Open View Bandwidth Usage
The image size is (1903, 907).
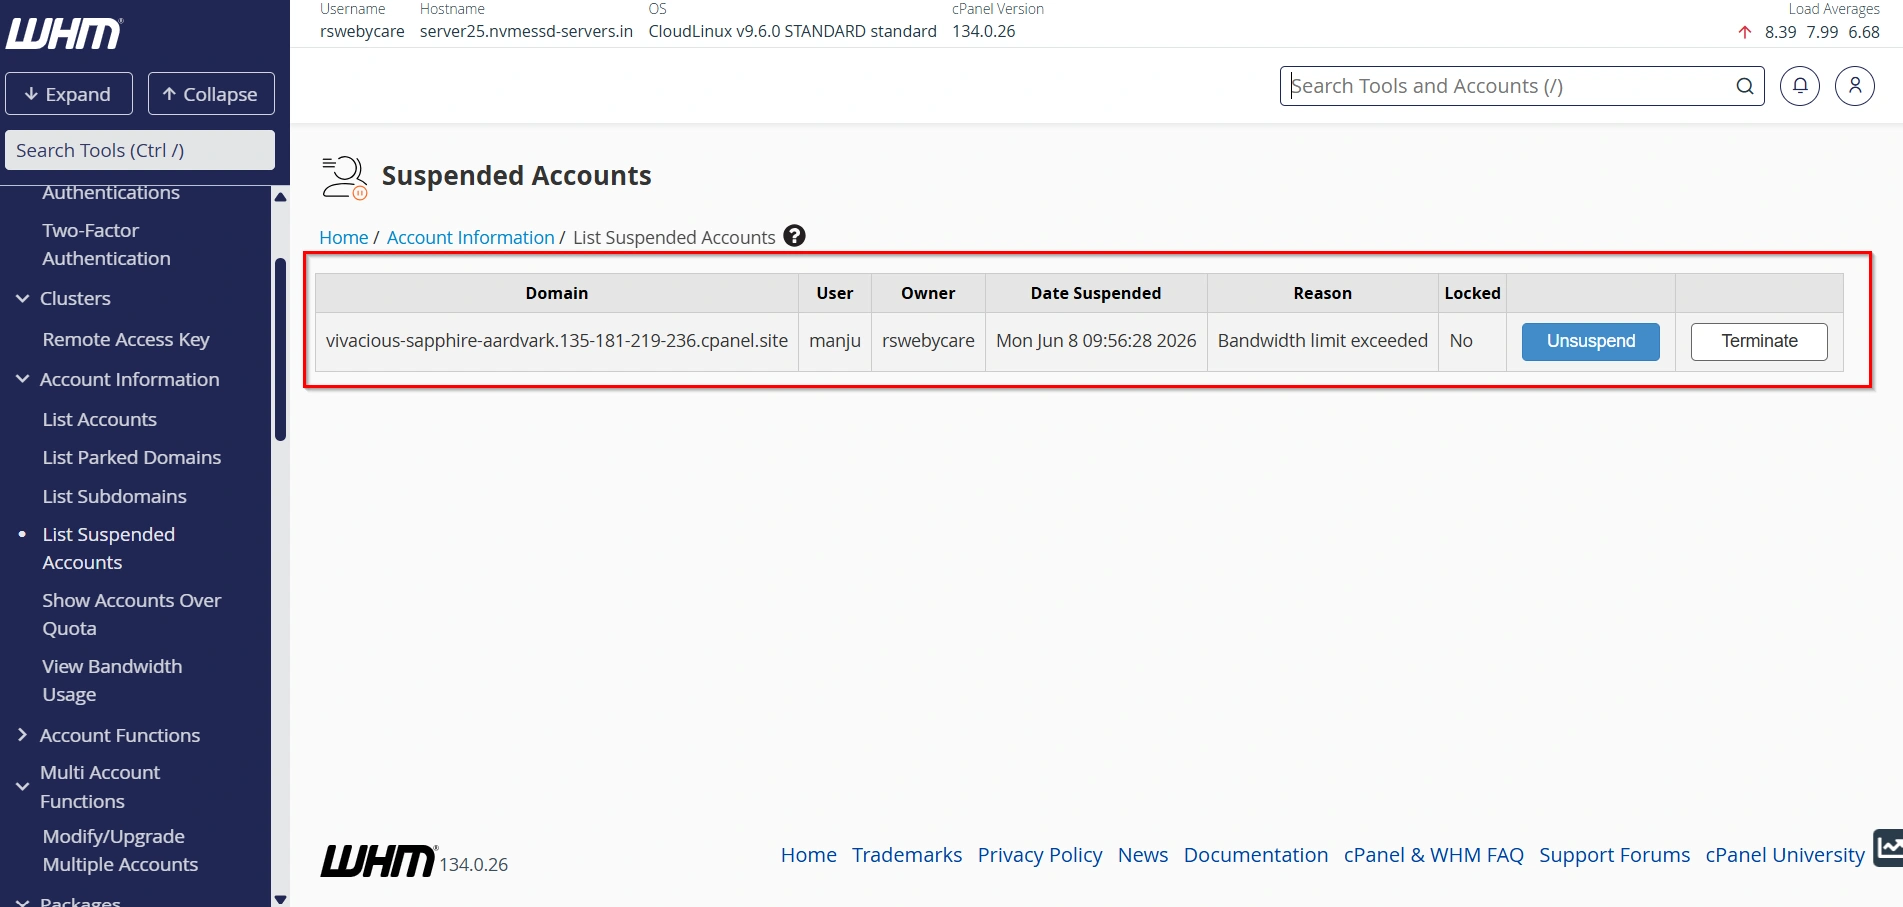coord(112,680)
